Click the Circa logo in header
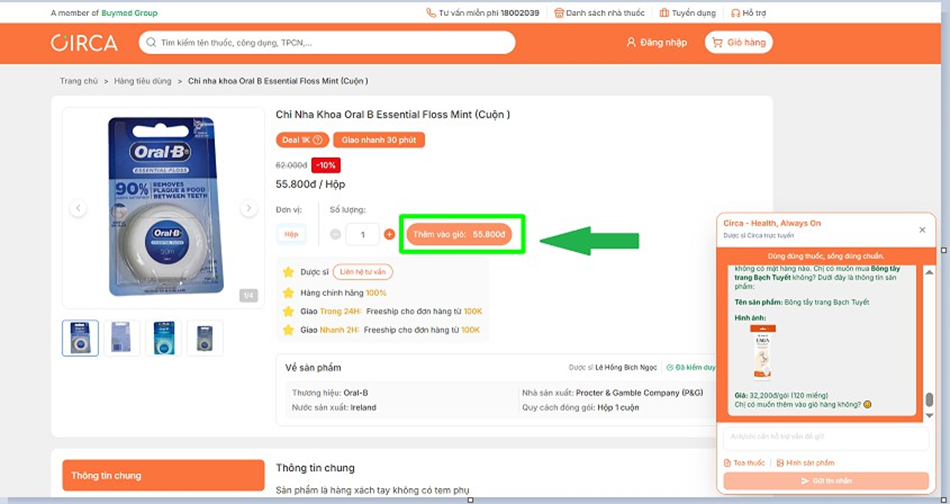This screenshot has width=950, height=504. 84,43
